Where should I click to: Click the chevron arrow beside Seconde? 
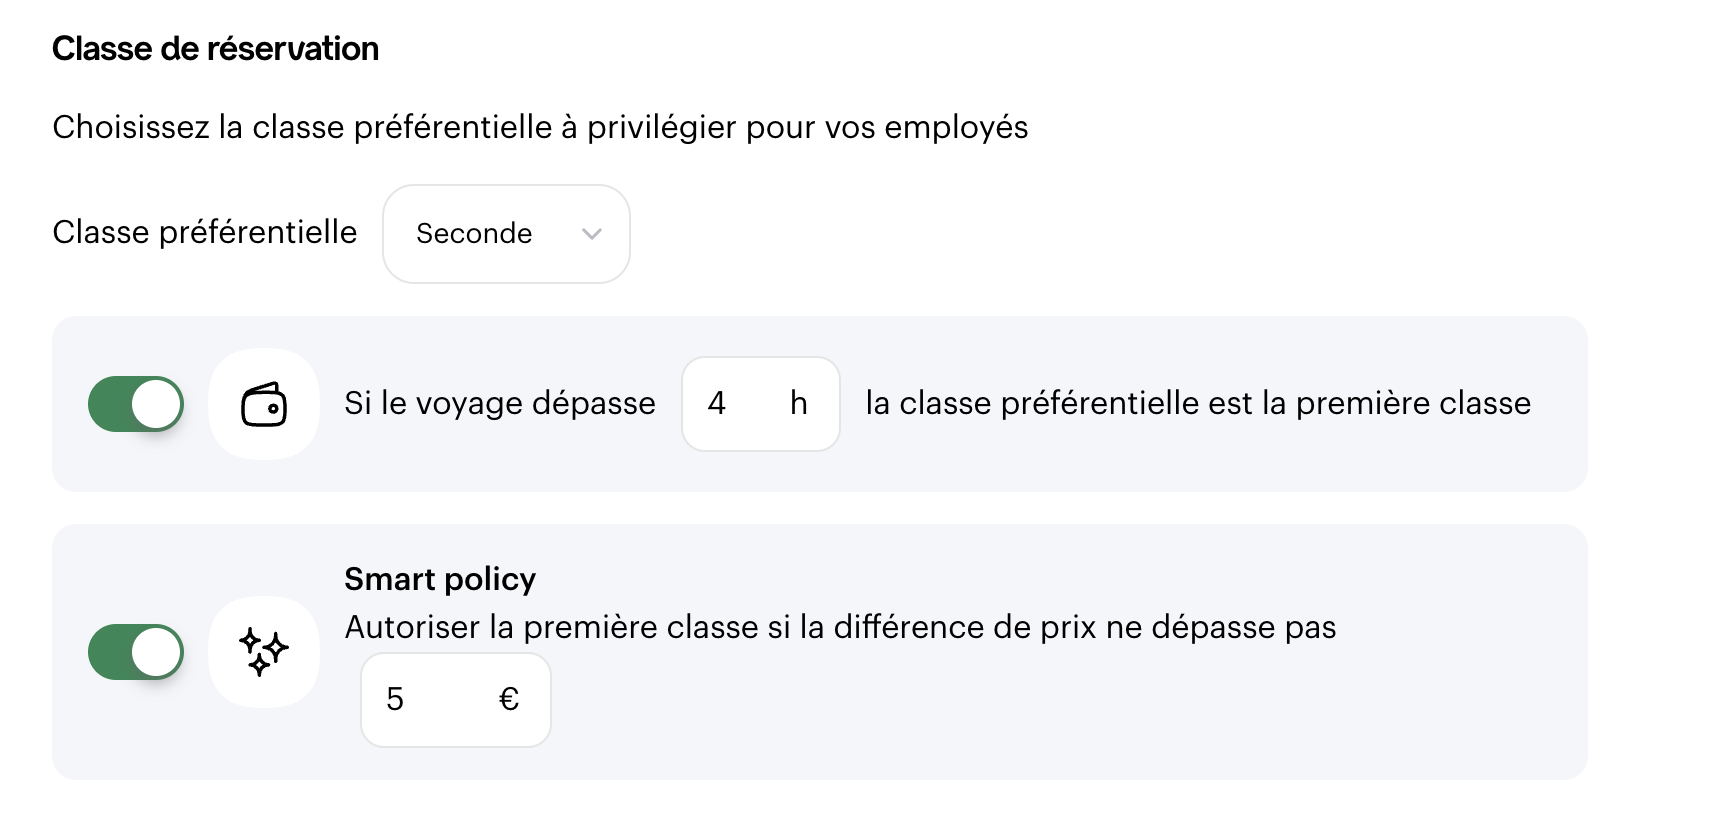click(x=592, y=234)
